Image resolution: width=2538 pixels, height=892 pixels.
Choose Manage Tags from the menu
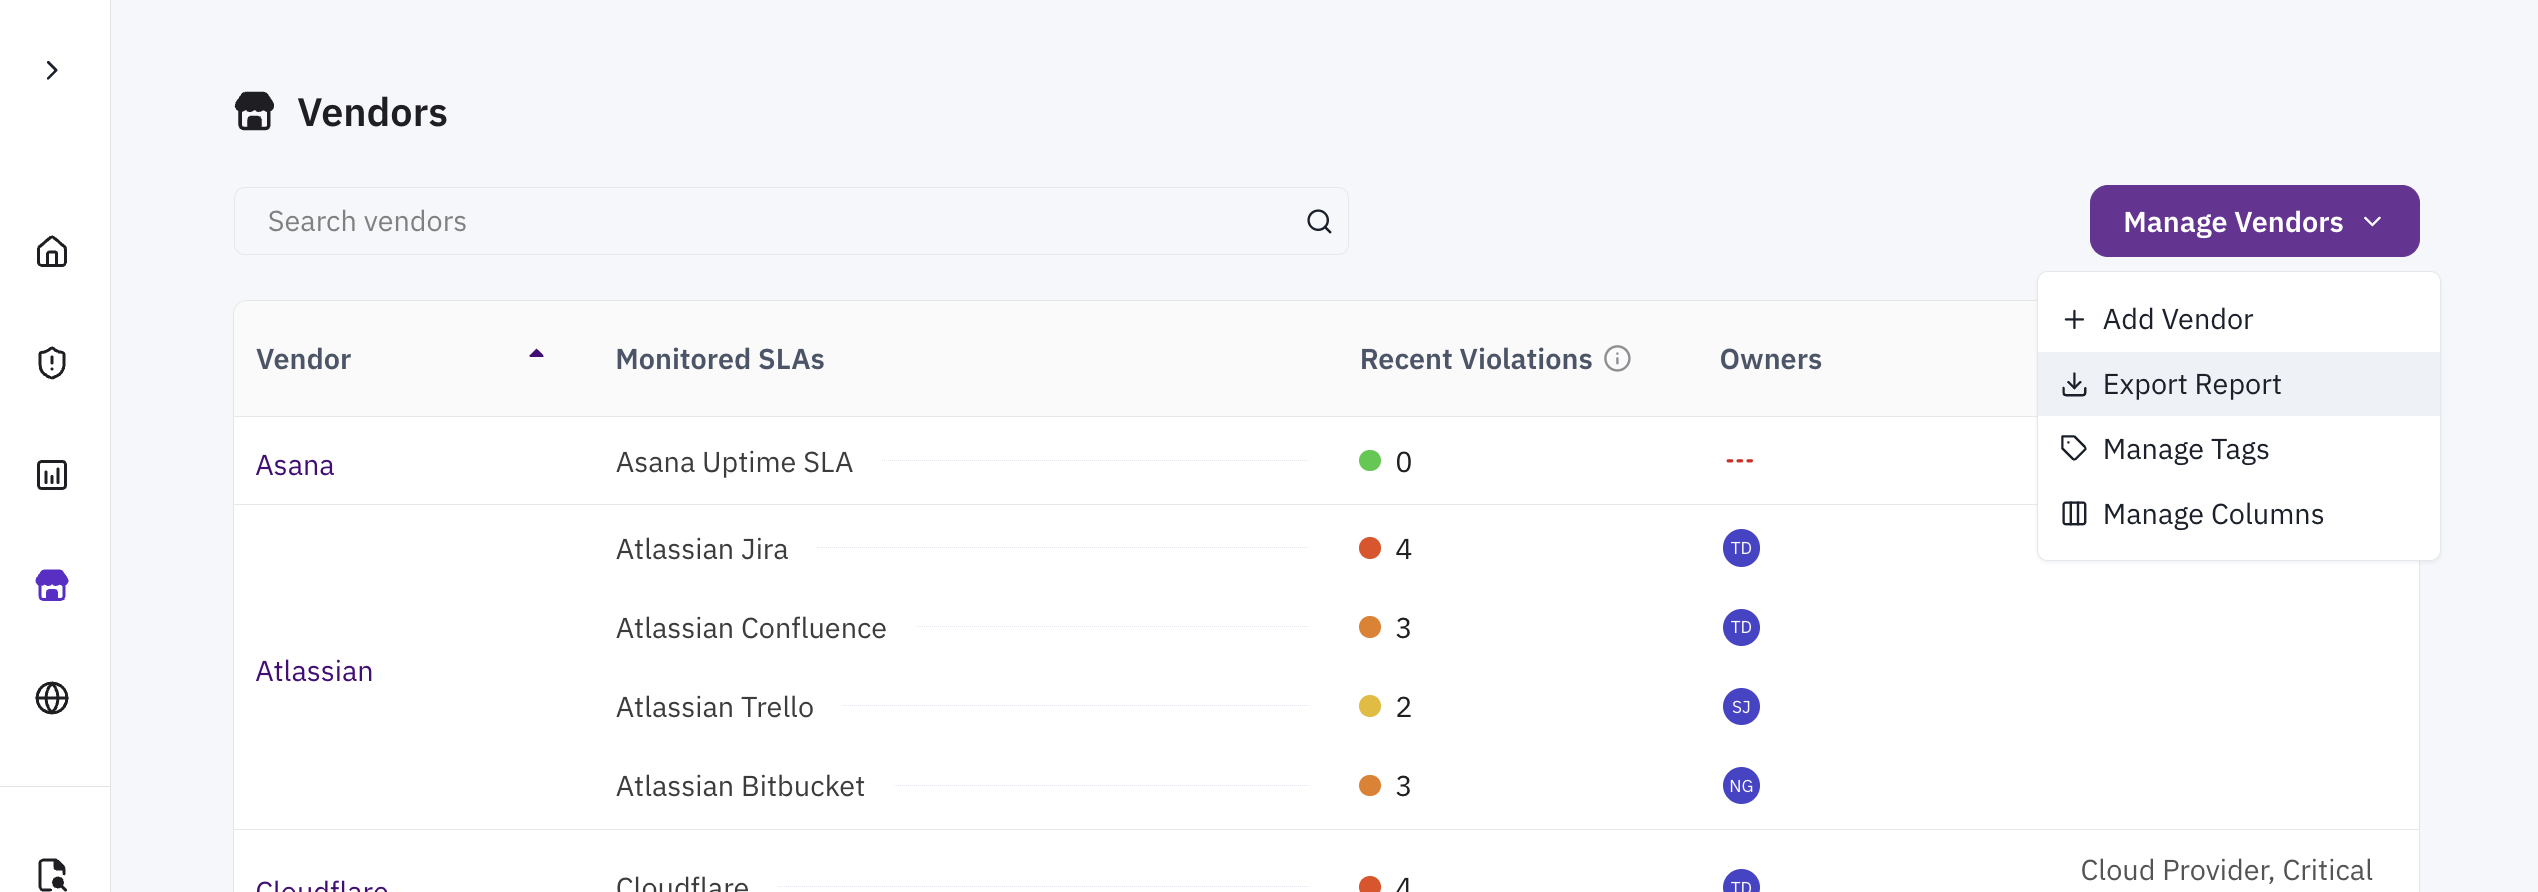click(x=2238, y=449)
